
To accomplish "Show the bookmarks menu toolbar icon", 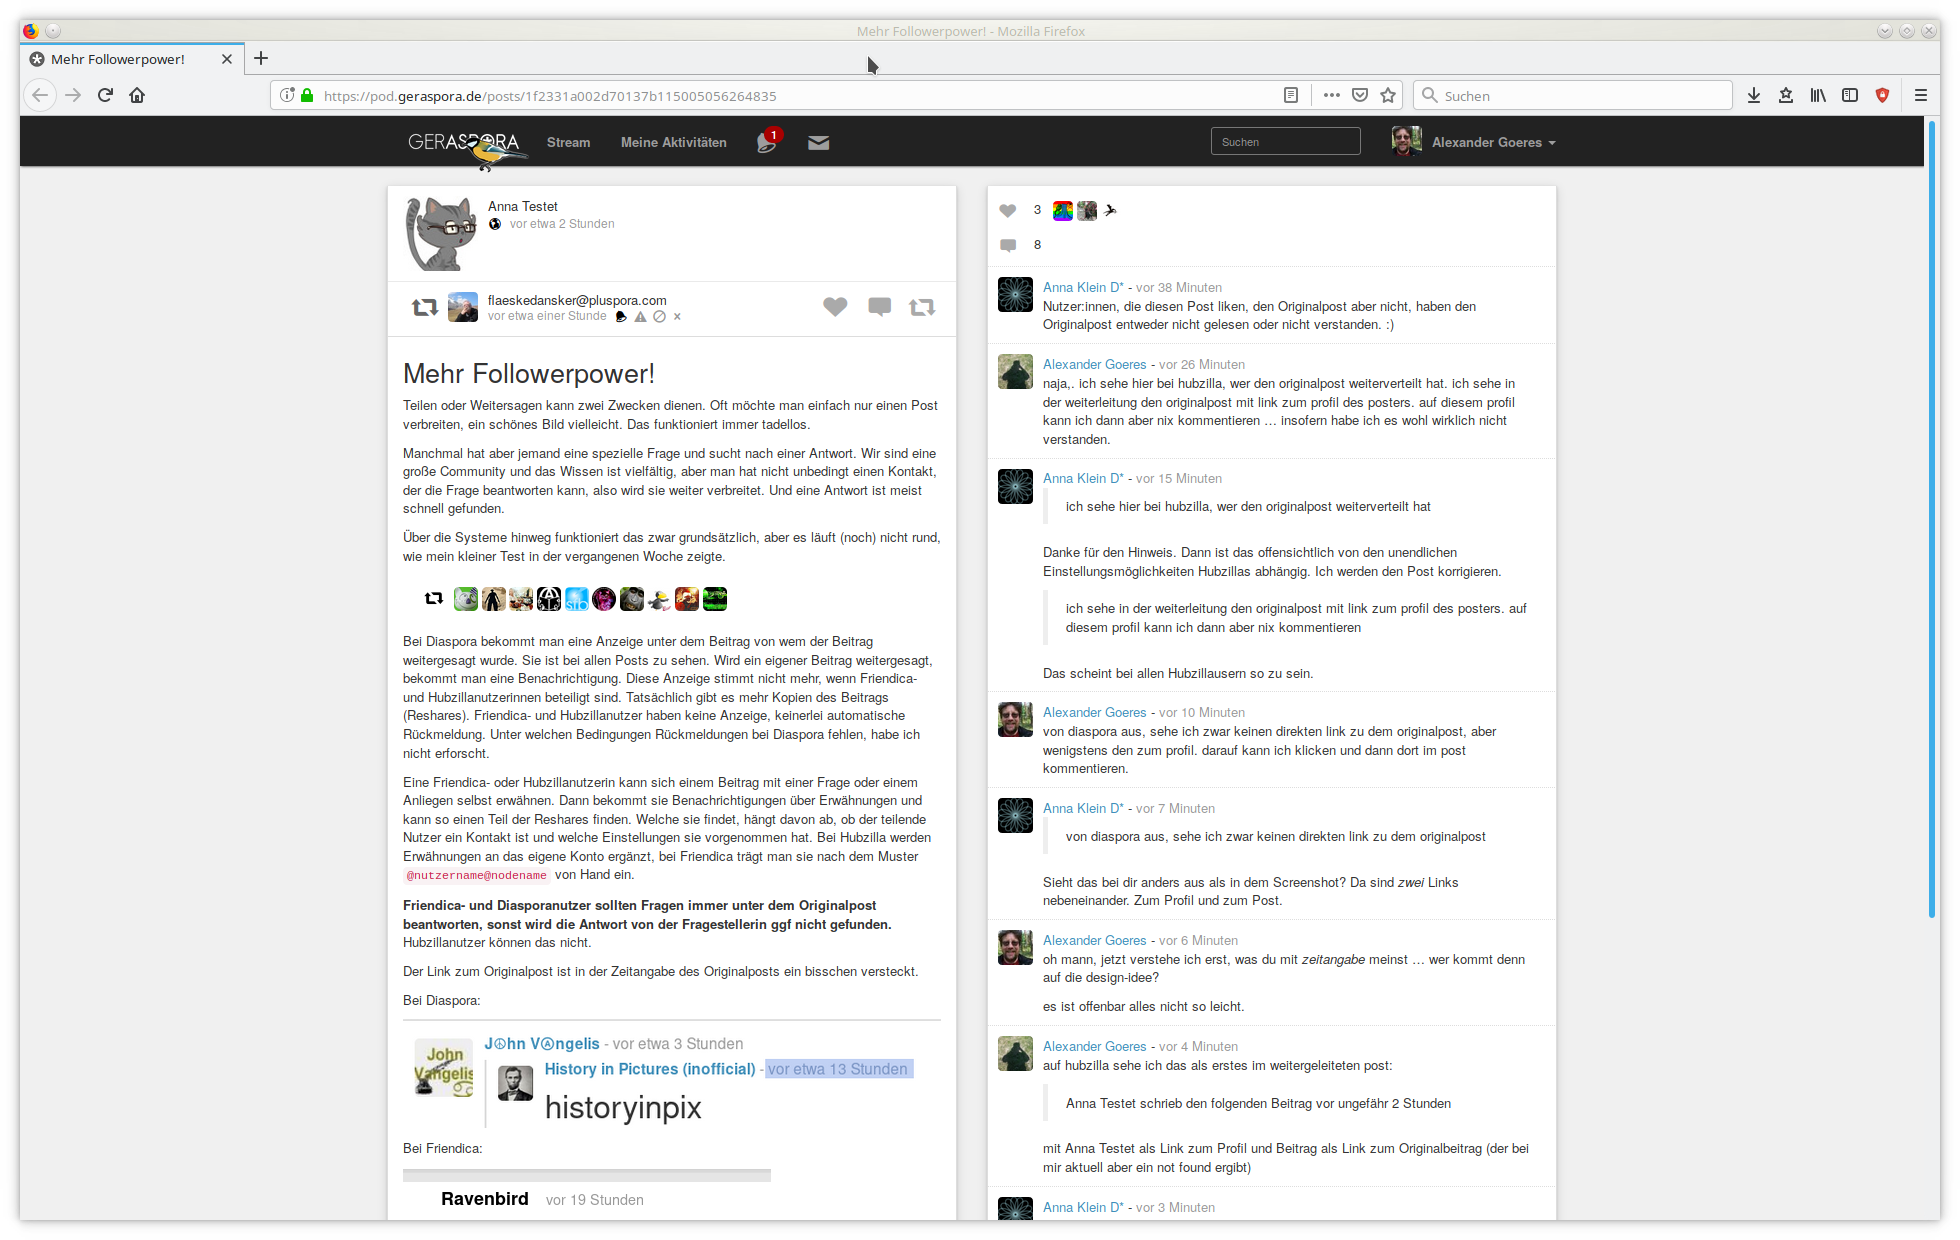I will (x=1786, y=95).
